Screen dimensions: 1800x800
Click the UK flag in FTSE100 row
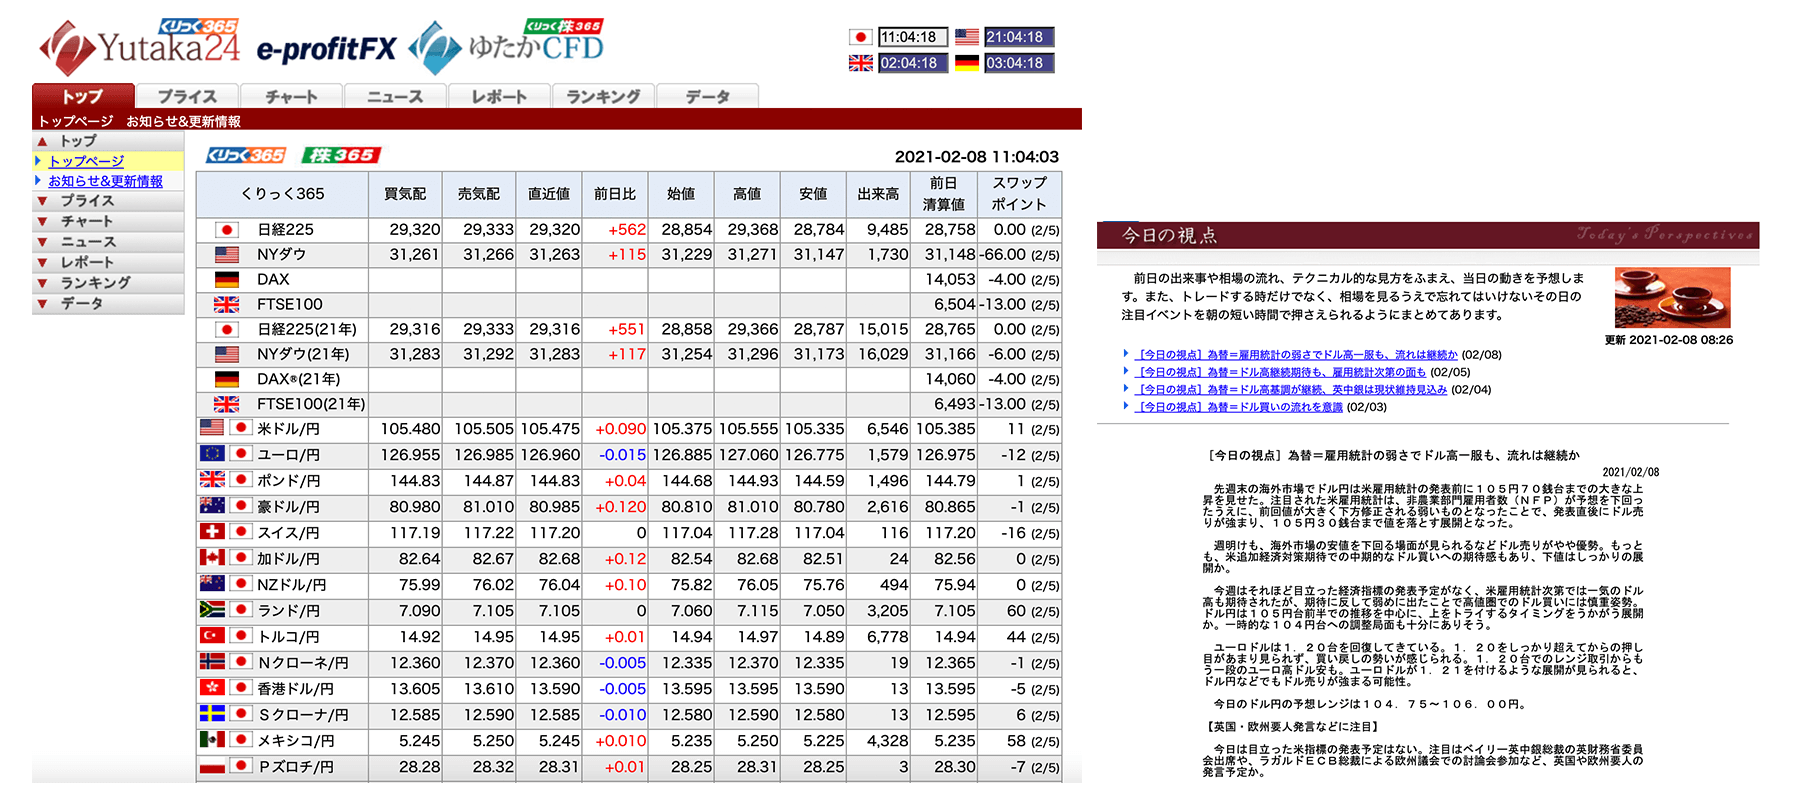pyautogui.click(x=227, y=305)
